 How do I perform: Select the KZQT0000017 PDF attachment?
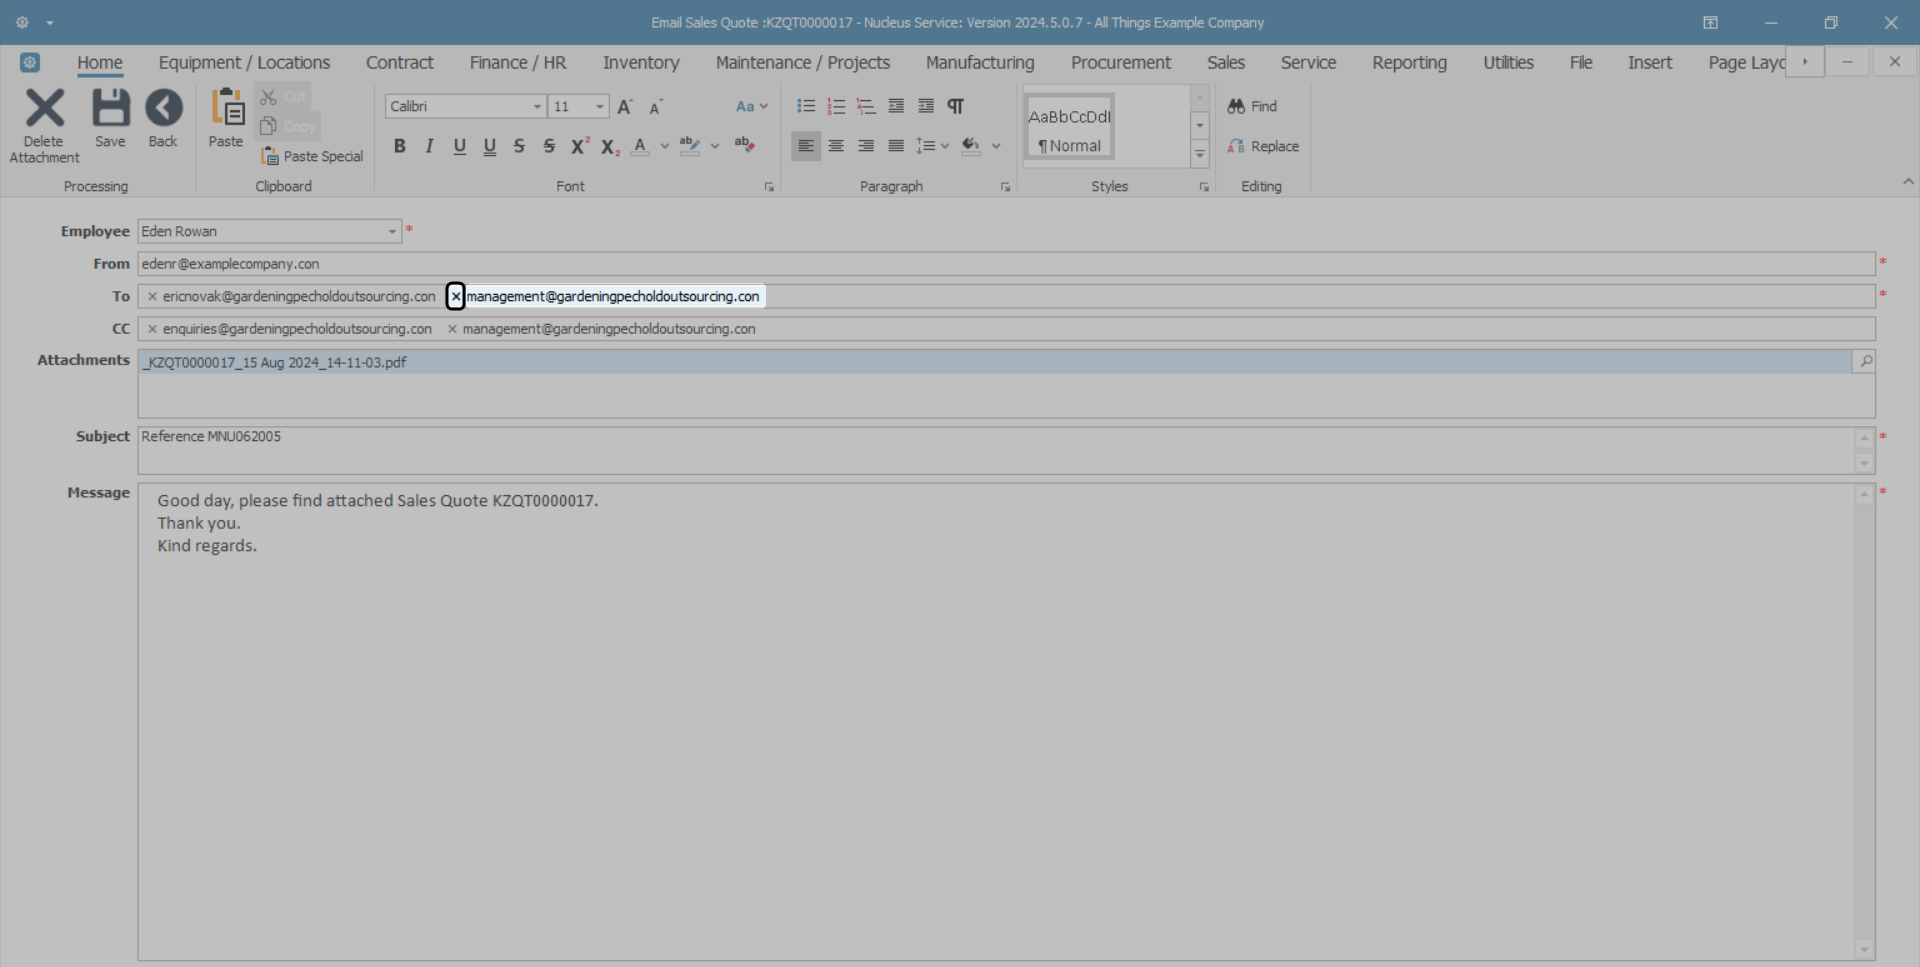(994, 362)
